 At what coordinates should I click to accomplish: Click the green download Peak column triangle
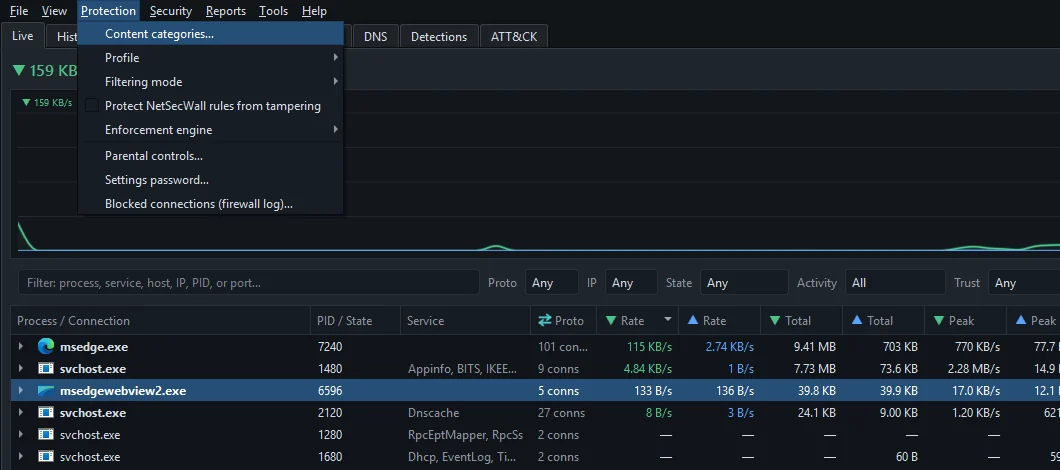click(939, 321)
